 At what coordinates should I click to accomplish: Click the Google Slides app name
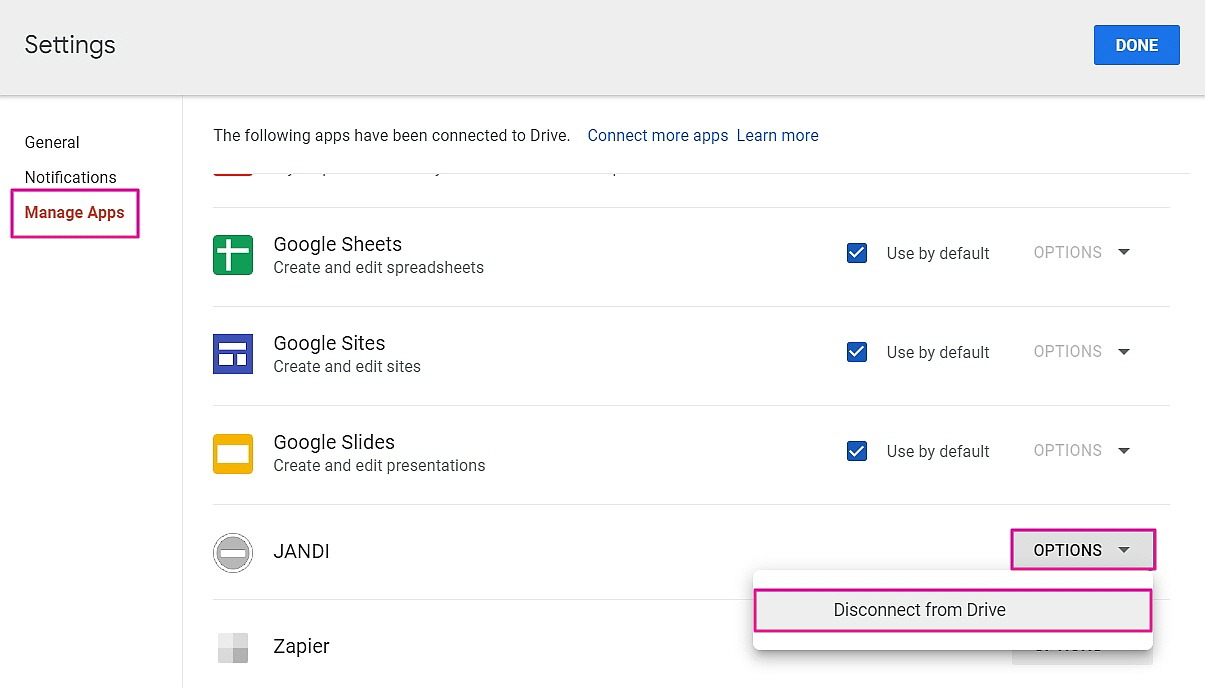click(x=334, y=442)
